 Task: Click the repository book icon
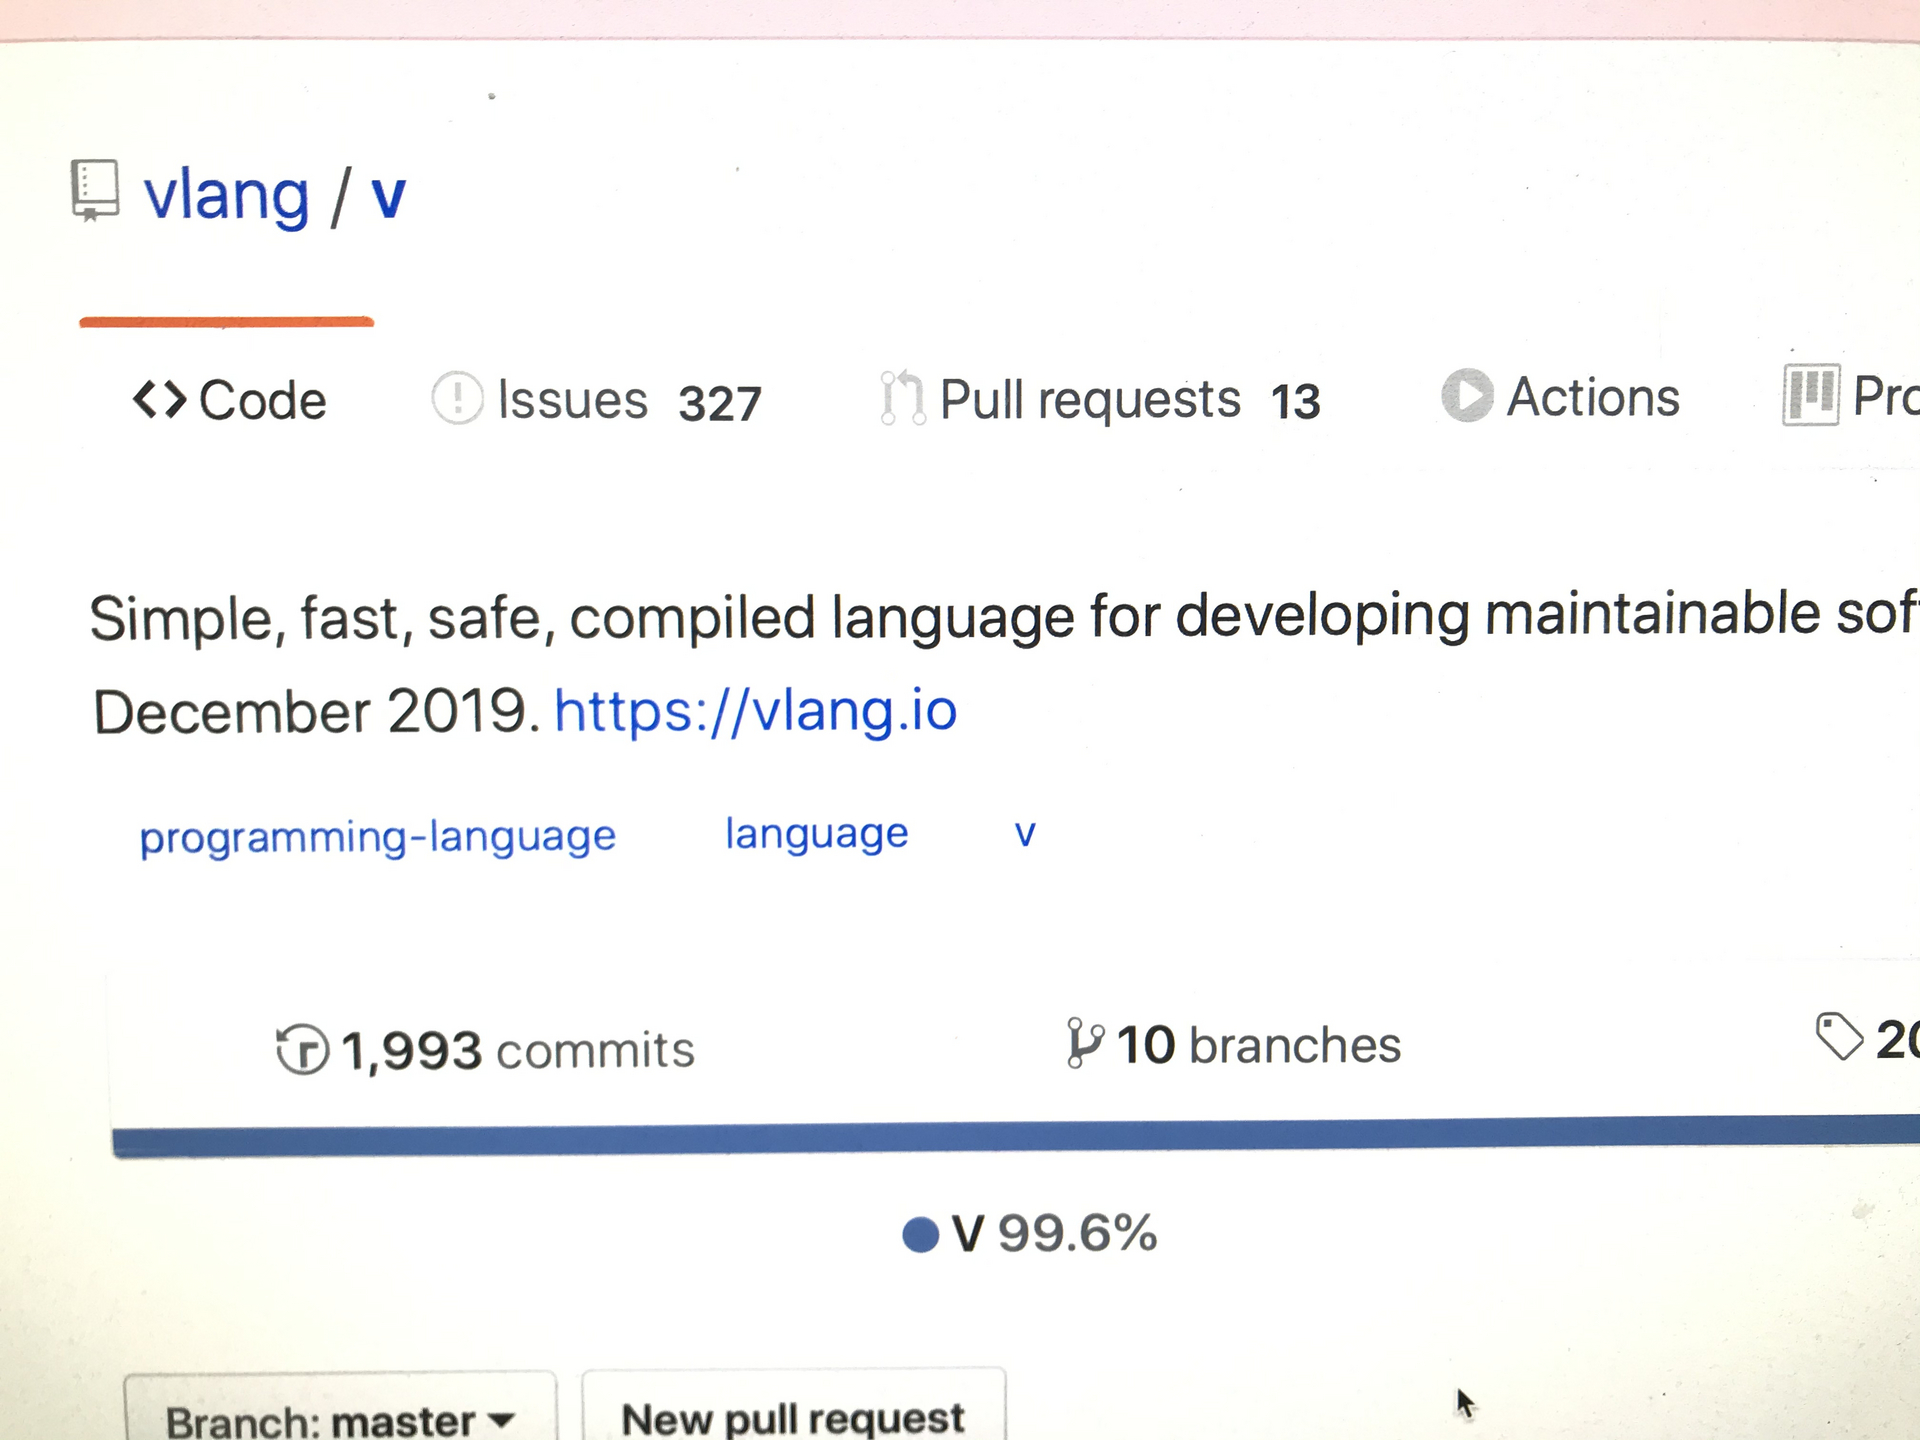(x=95, y=190)
